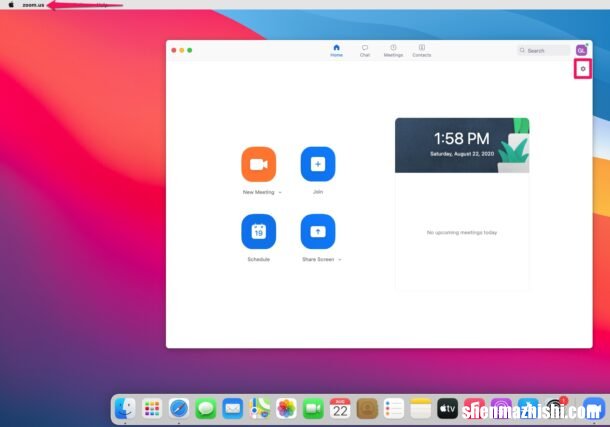This screenshot has width=610, height=427.
Task: Close the Zoom window with red button
Action: click(174, 50)
